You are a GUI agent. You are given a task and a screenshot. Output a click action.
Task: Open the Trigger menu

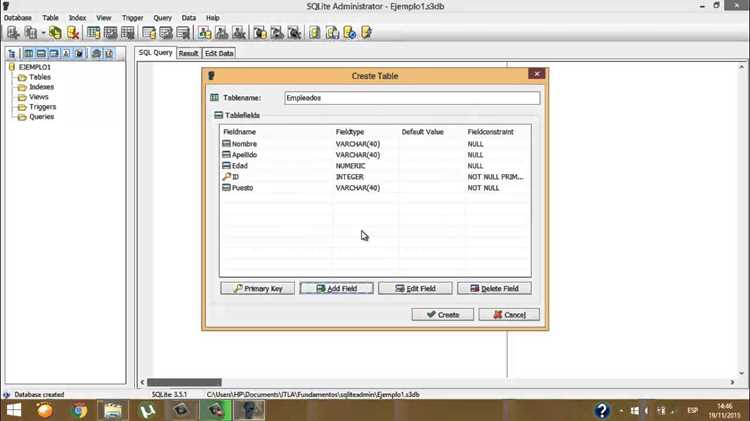tap(132, 18)
